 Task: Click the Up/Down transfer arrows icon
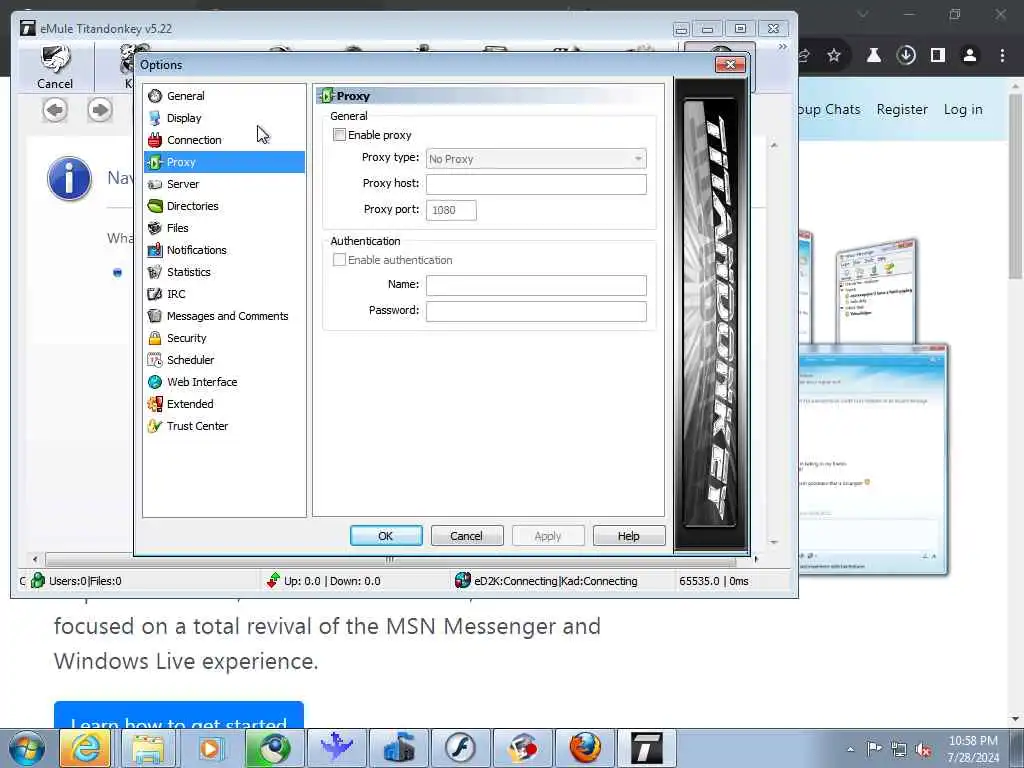tap(273, 581)
